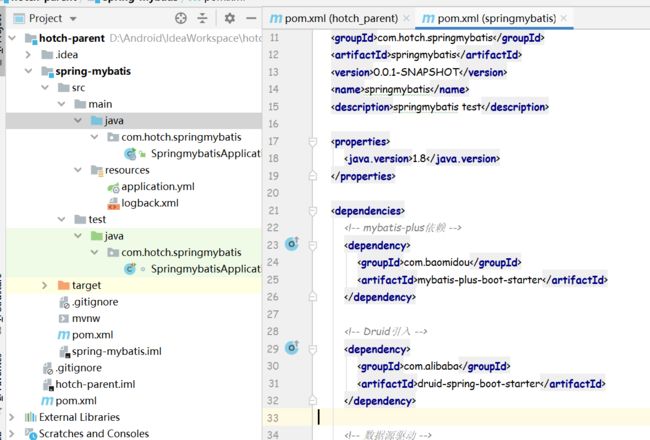Click the orange target folder icon
Image resolution: width=650 pixels, height=440 pixels.
point(63,285)
